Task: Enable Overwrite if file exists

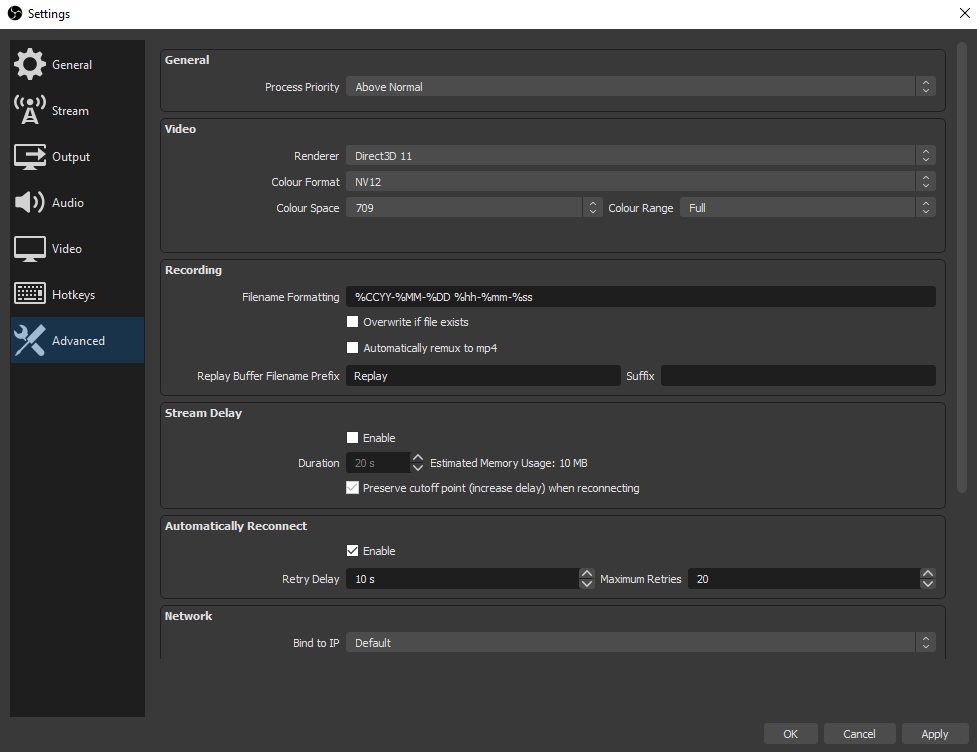Action: click(x=352, y=322)
